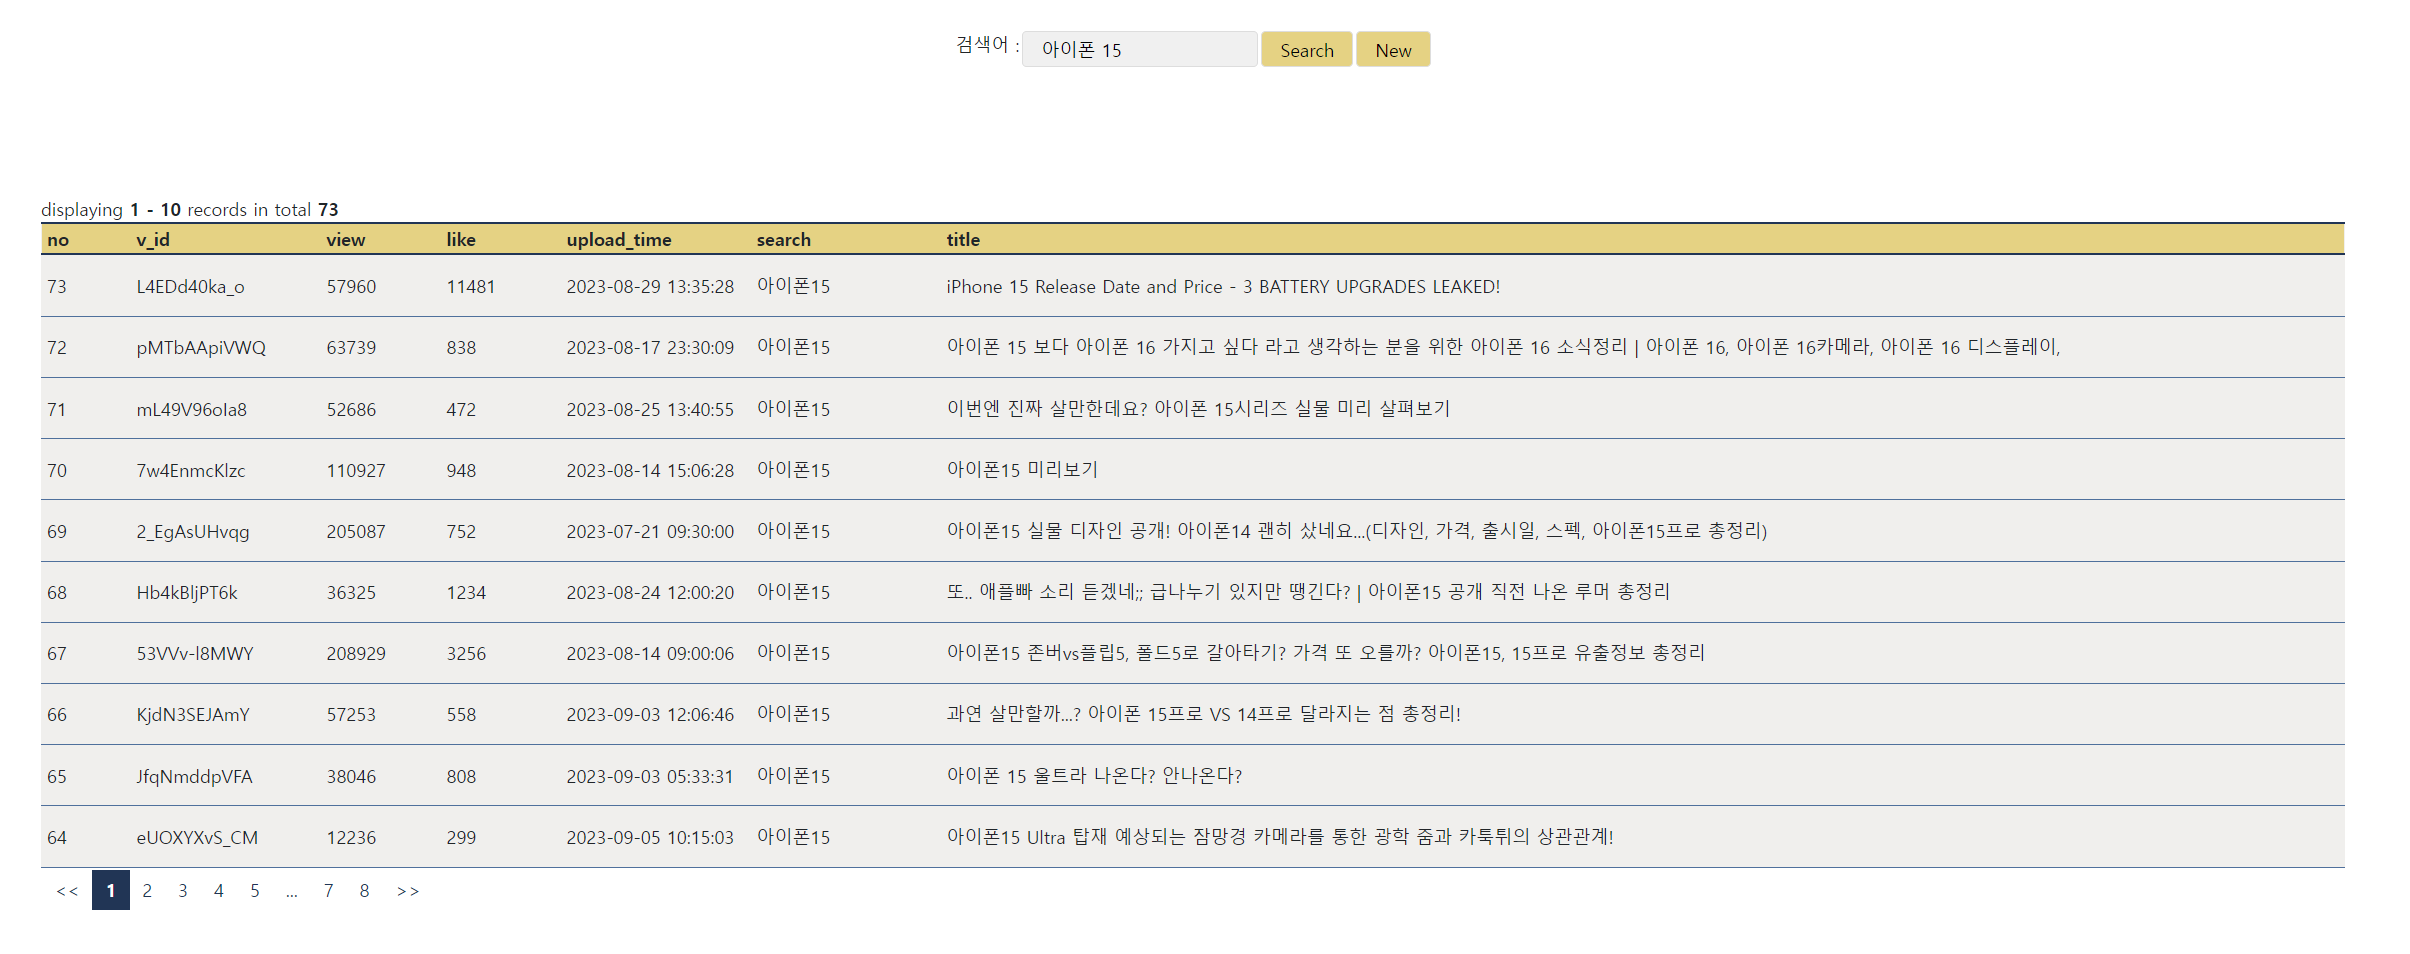Click the 'v_id' column header
The image size is (2410, 954).
coord(153,240)
